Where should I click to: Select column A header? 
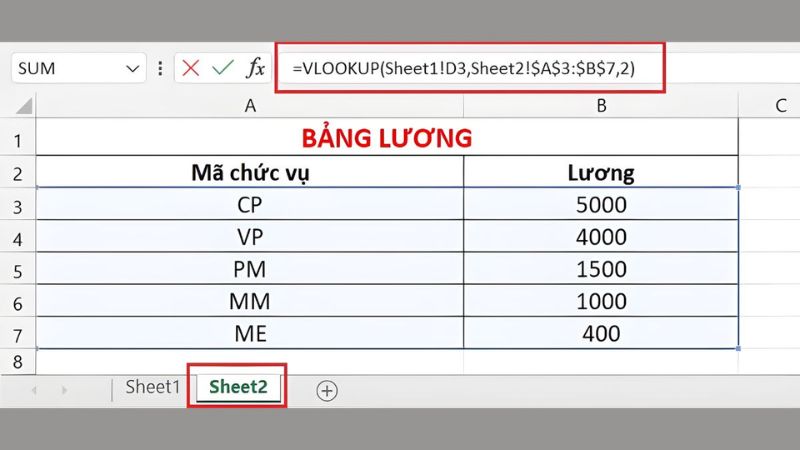tap(250, 106)
